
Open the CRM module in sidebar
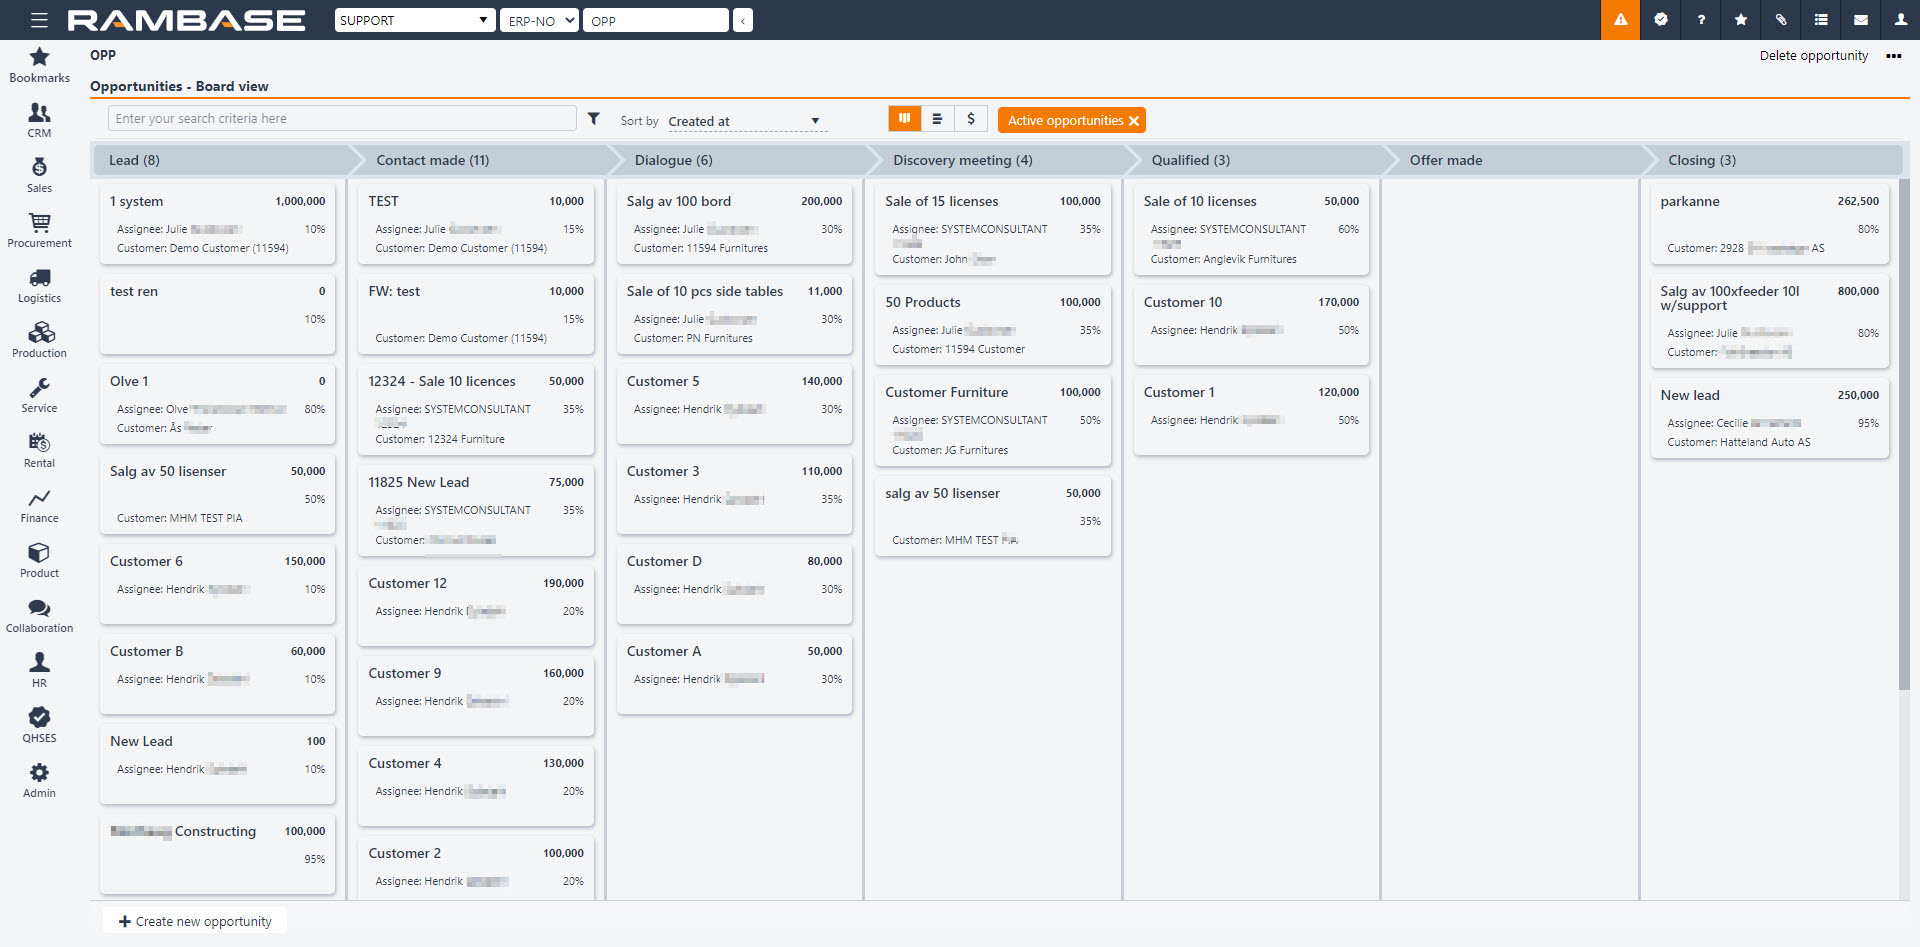[x=39, y=120]
